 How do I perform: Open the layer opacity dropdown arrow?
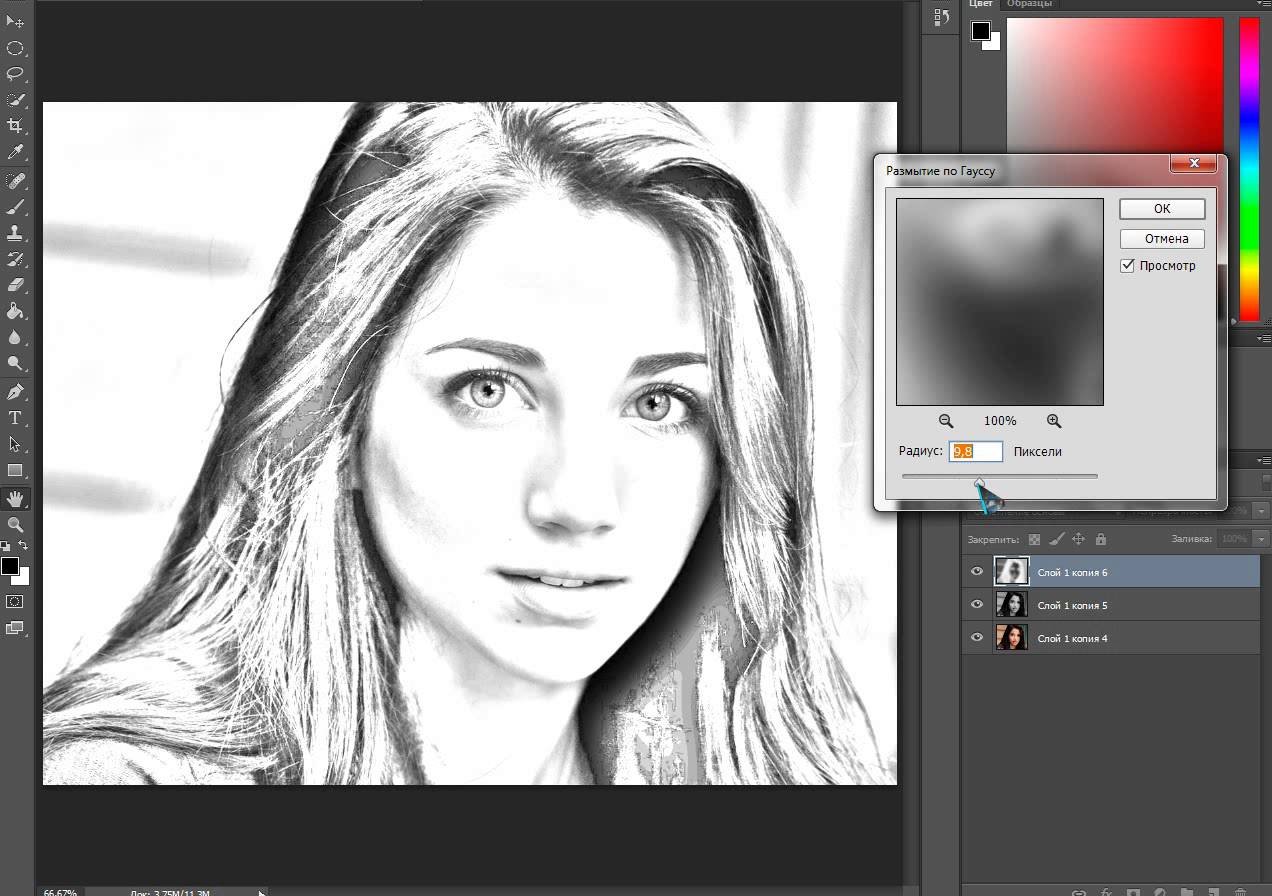click(1260, 511)
